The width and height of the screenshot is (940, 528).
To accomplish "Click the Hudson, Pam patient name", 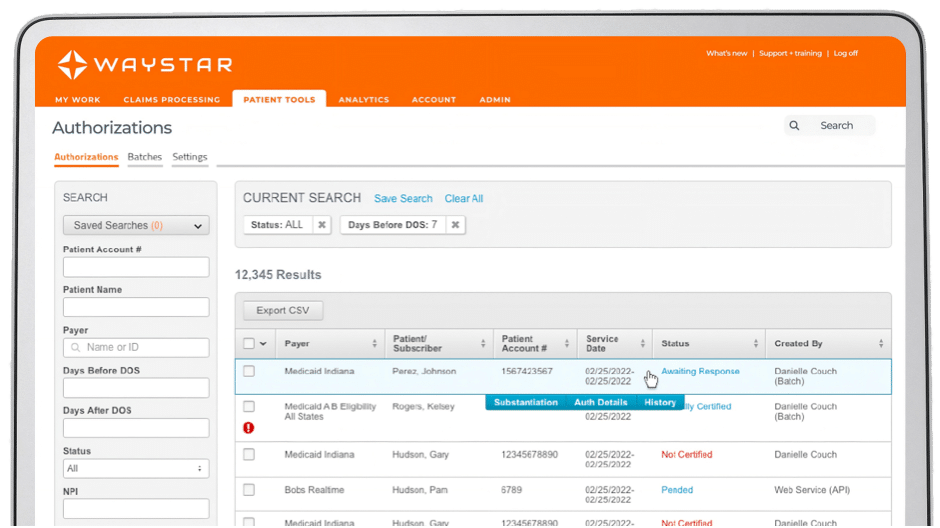I will click(x=420, y=490).
